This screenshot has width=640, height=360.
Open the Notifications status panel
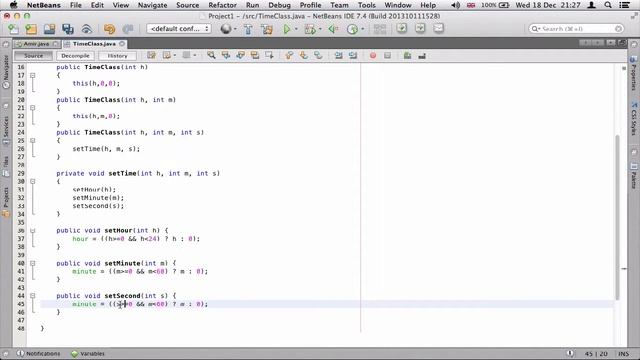coord(38,353)
